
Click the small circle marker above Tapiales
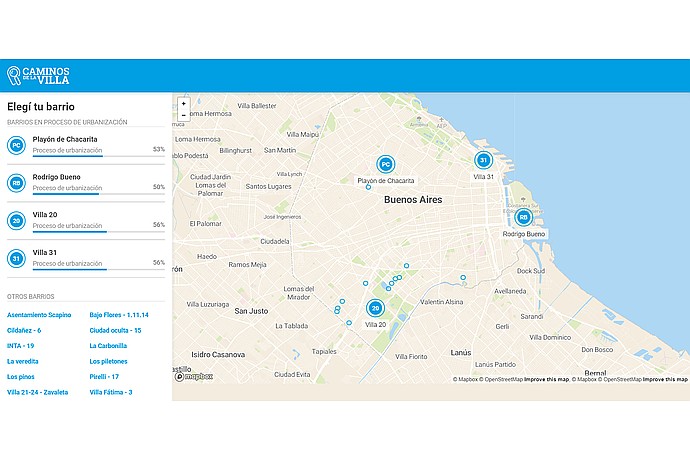tap(349, 323)
